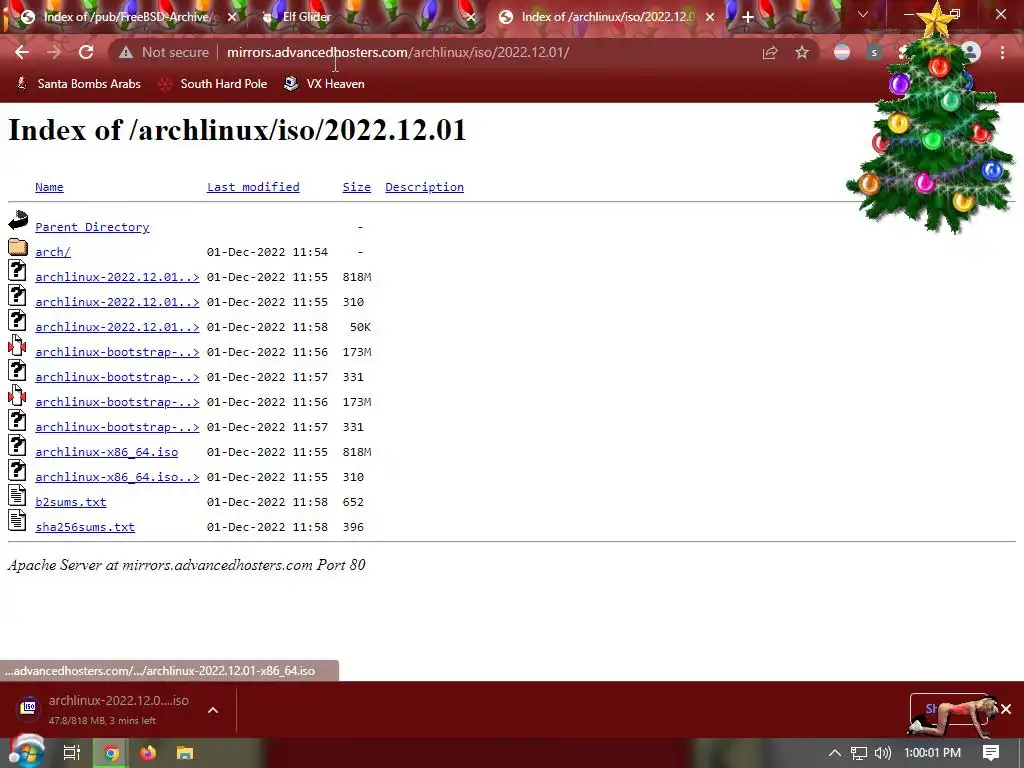The width and height of the screenshot is (1024, 768).
Task: Close the FreeBSD-Archive tab
Action: (232, 17)
